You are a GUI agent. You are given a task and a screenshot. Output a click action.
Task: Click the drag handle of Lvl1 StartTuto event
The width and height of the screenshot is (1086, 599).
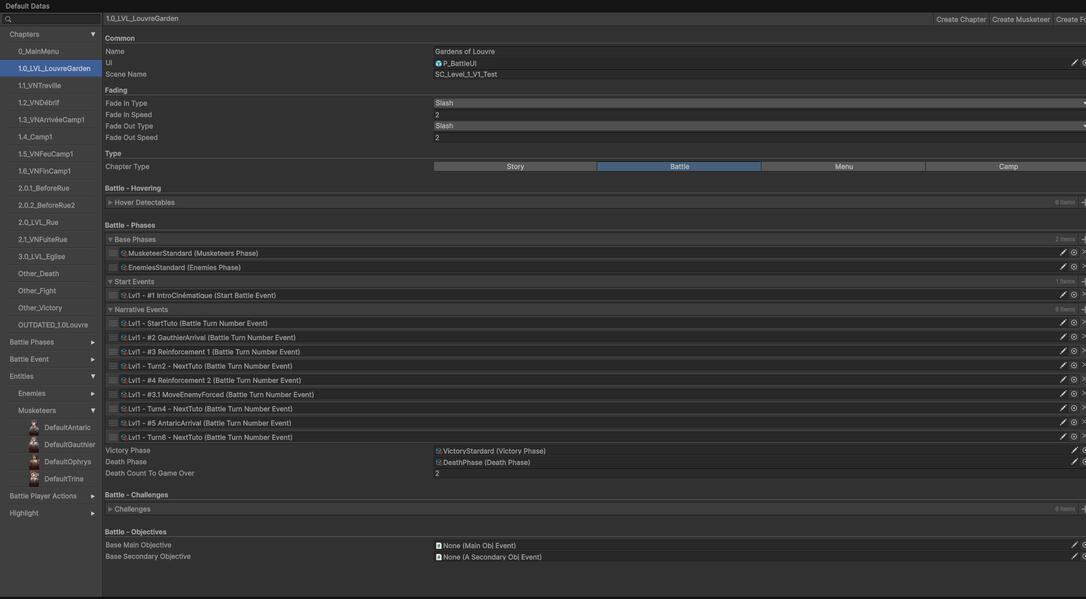coord(113,324)
